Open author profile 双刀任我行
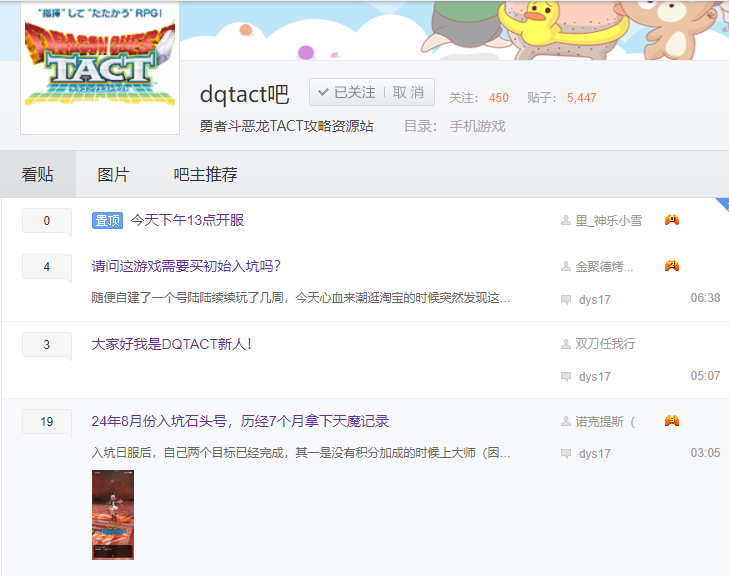The image size is (729, 576). point(605,344)
